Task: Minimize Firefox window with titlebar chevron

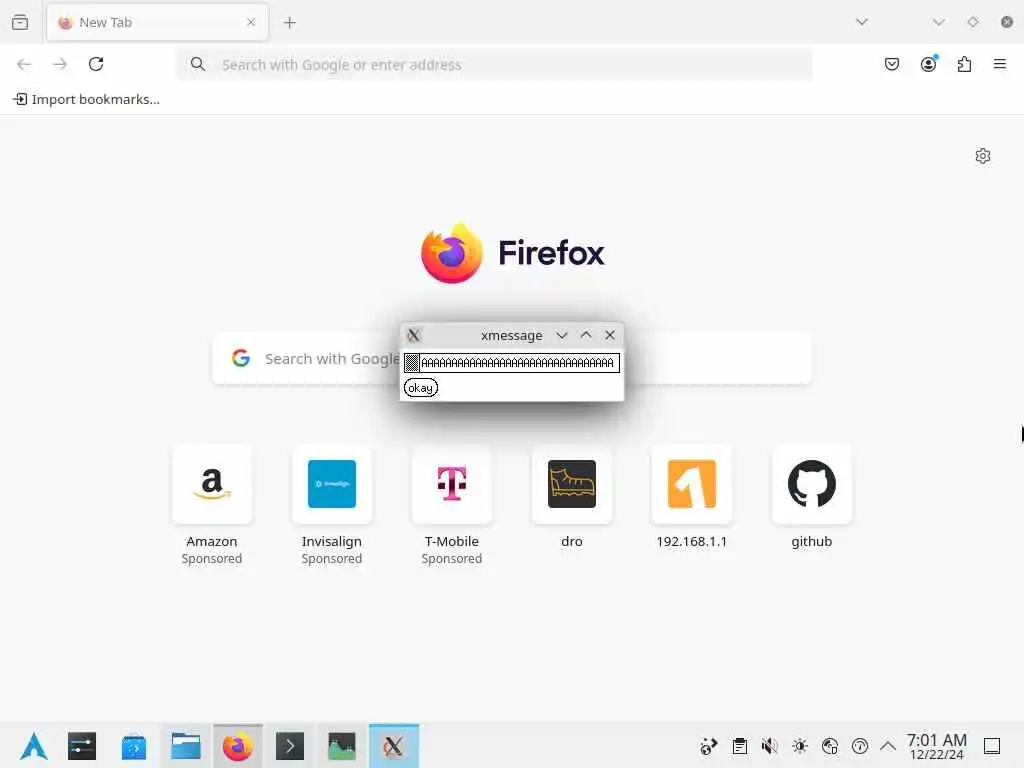Action: tap(938, 22)
